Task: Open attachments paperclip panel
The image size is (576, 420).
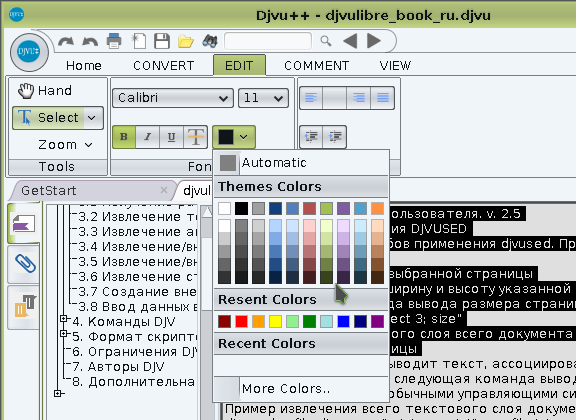Action: (x=24, y=263)
